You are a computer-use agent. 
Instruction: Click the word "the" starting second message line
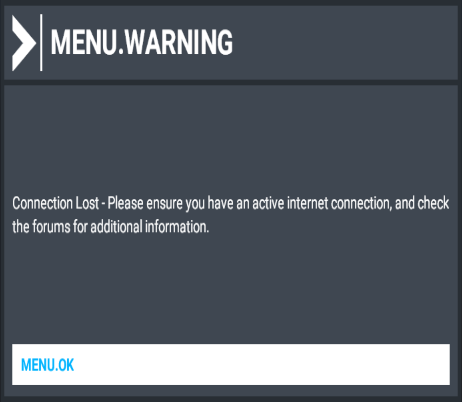tap(21, 227)
